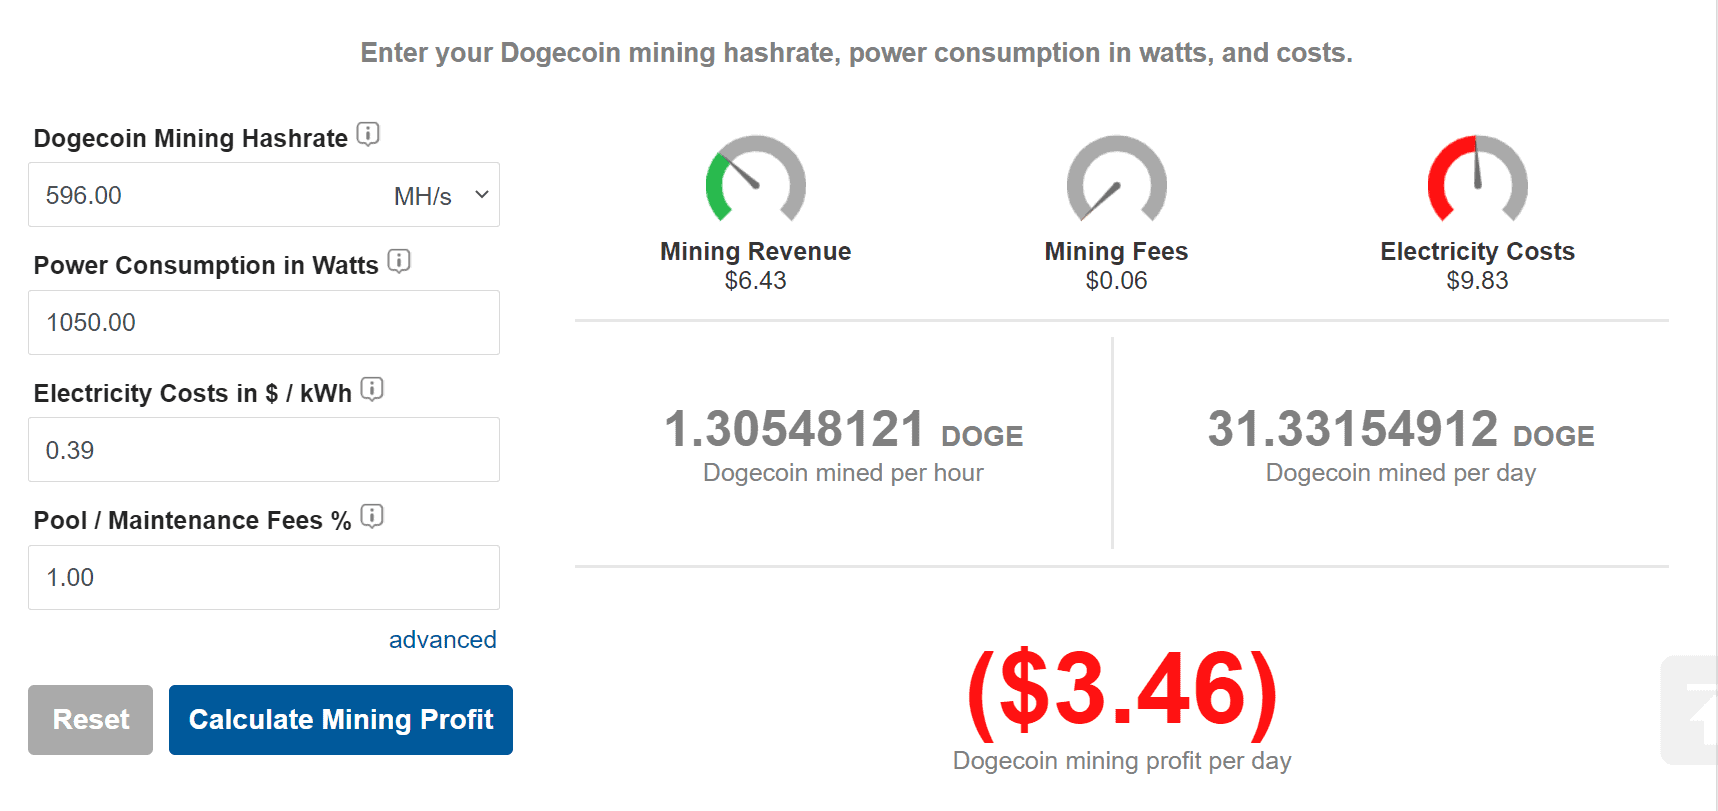Click info icon beside Electricity Costs label
1718x811 pixels.
[x=372, y=389]
